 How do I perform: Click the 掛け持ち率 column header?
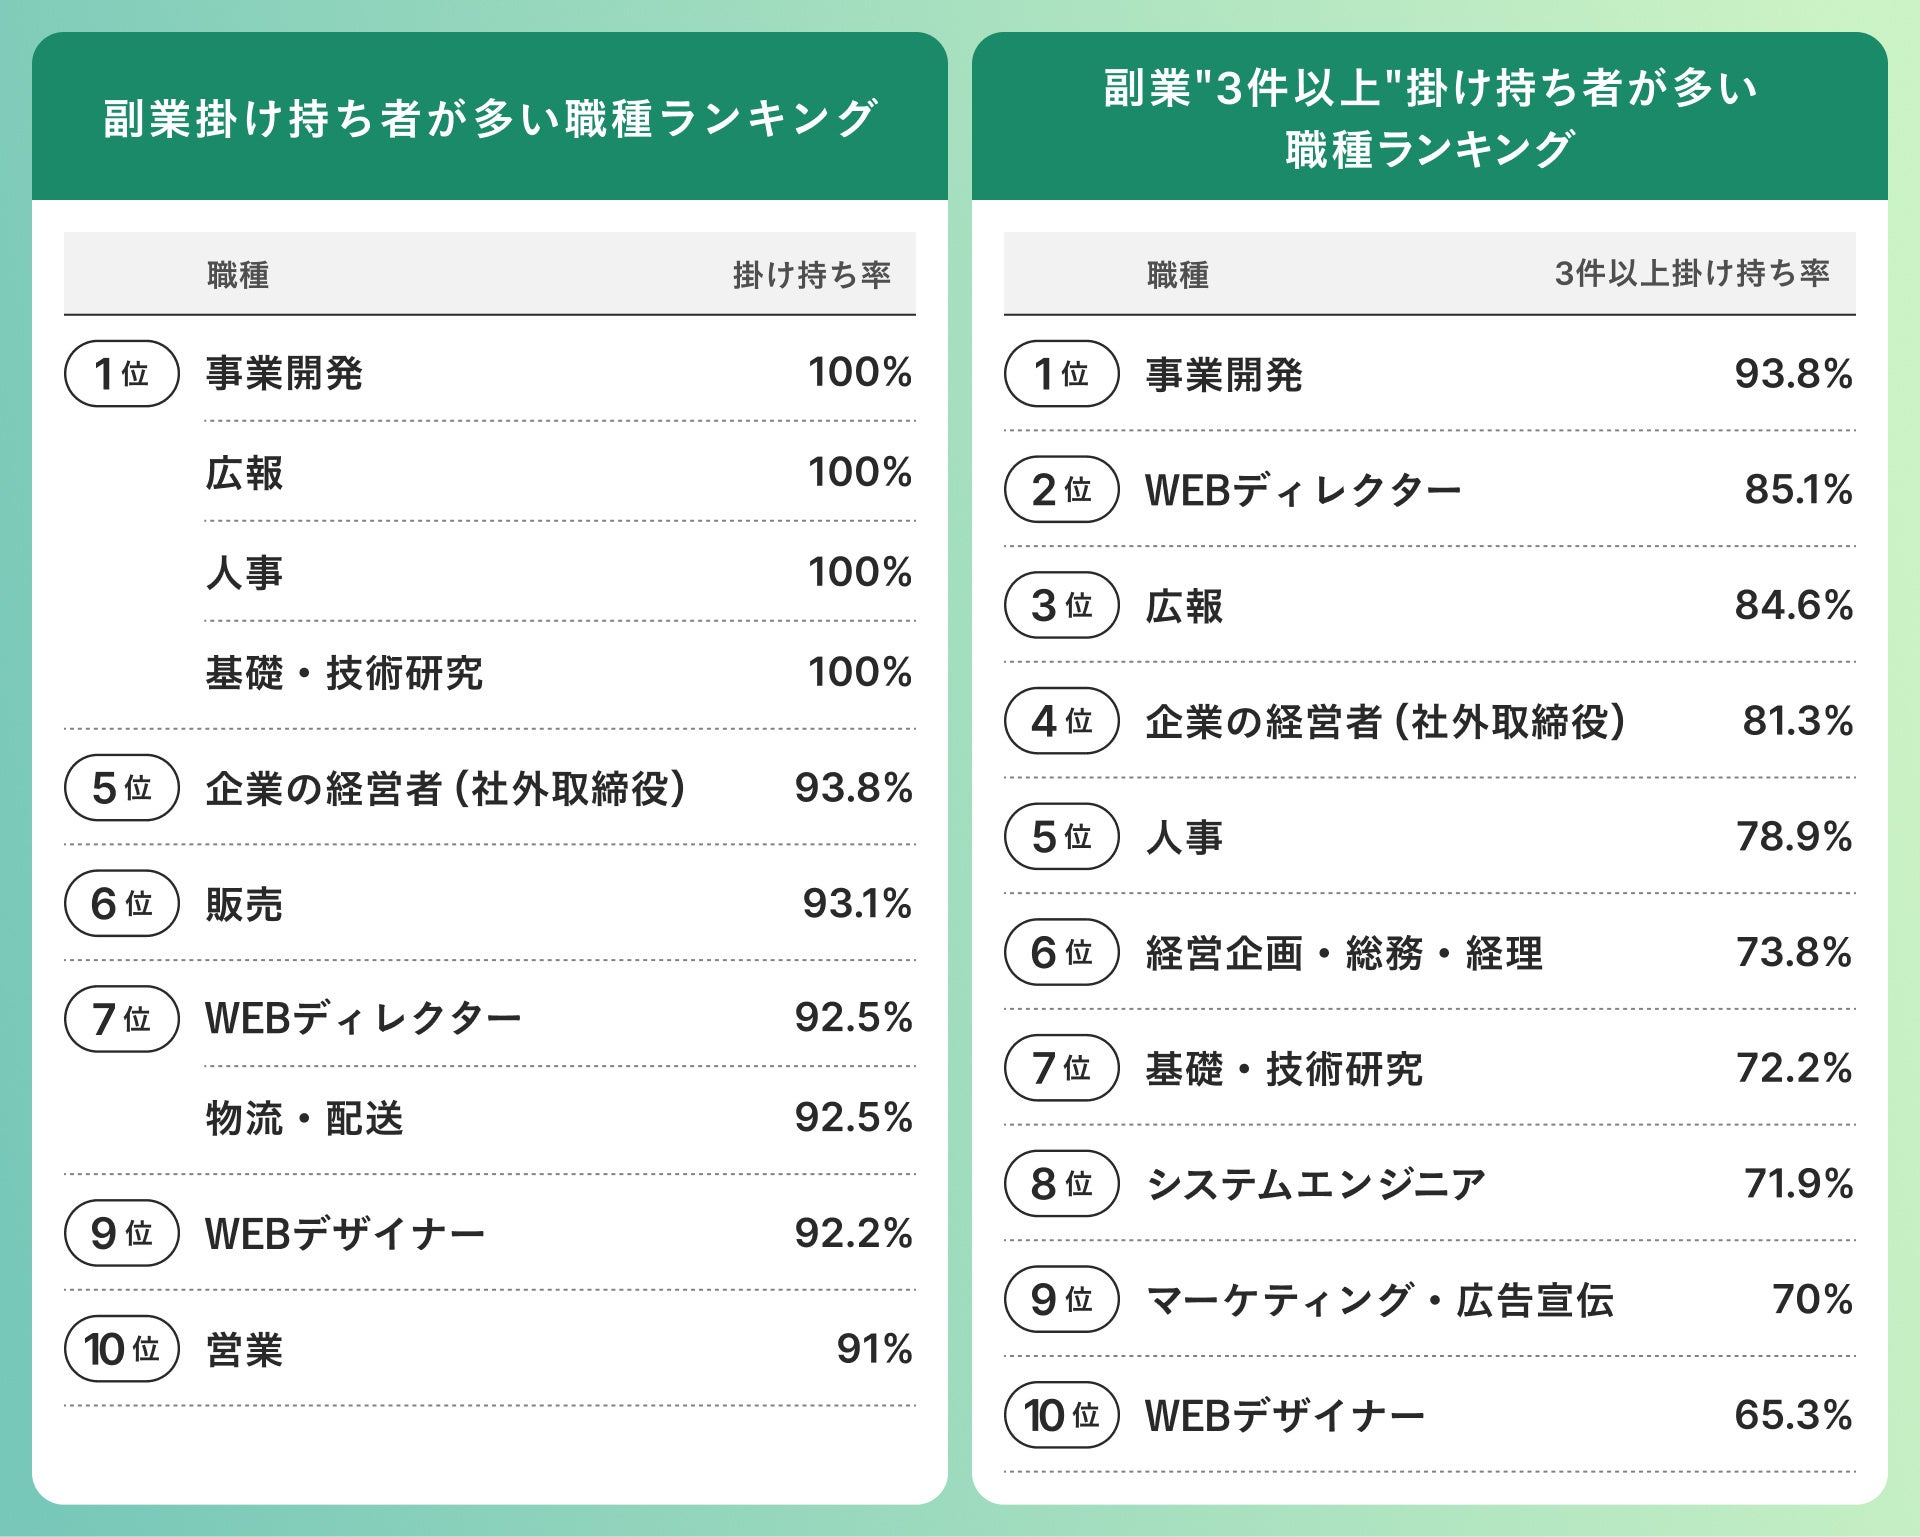point(811,275)
